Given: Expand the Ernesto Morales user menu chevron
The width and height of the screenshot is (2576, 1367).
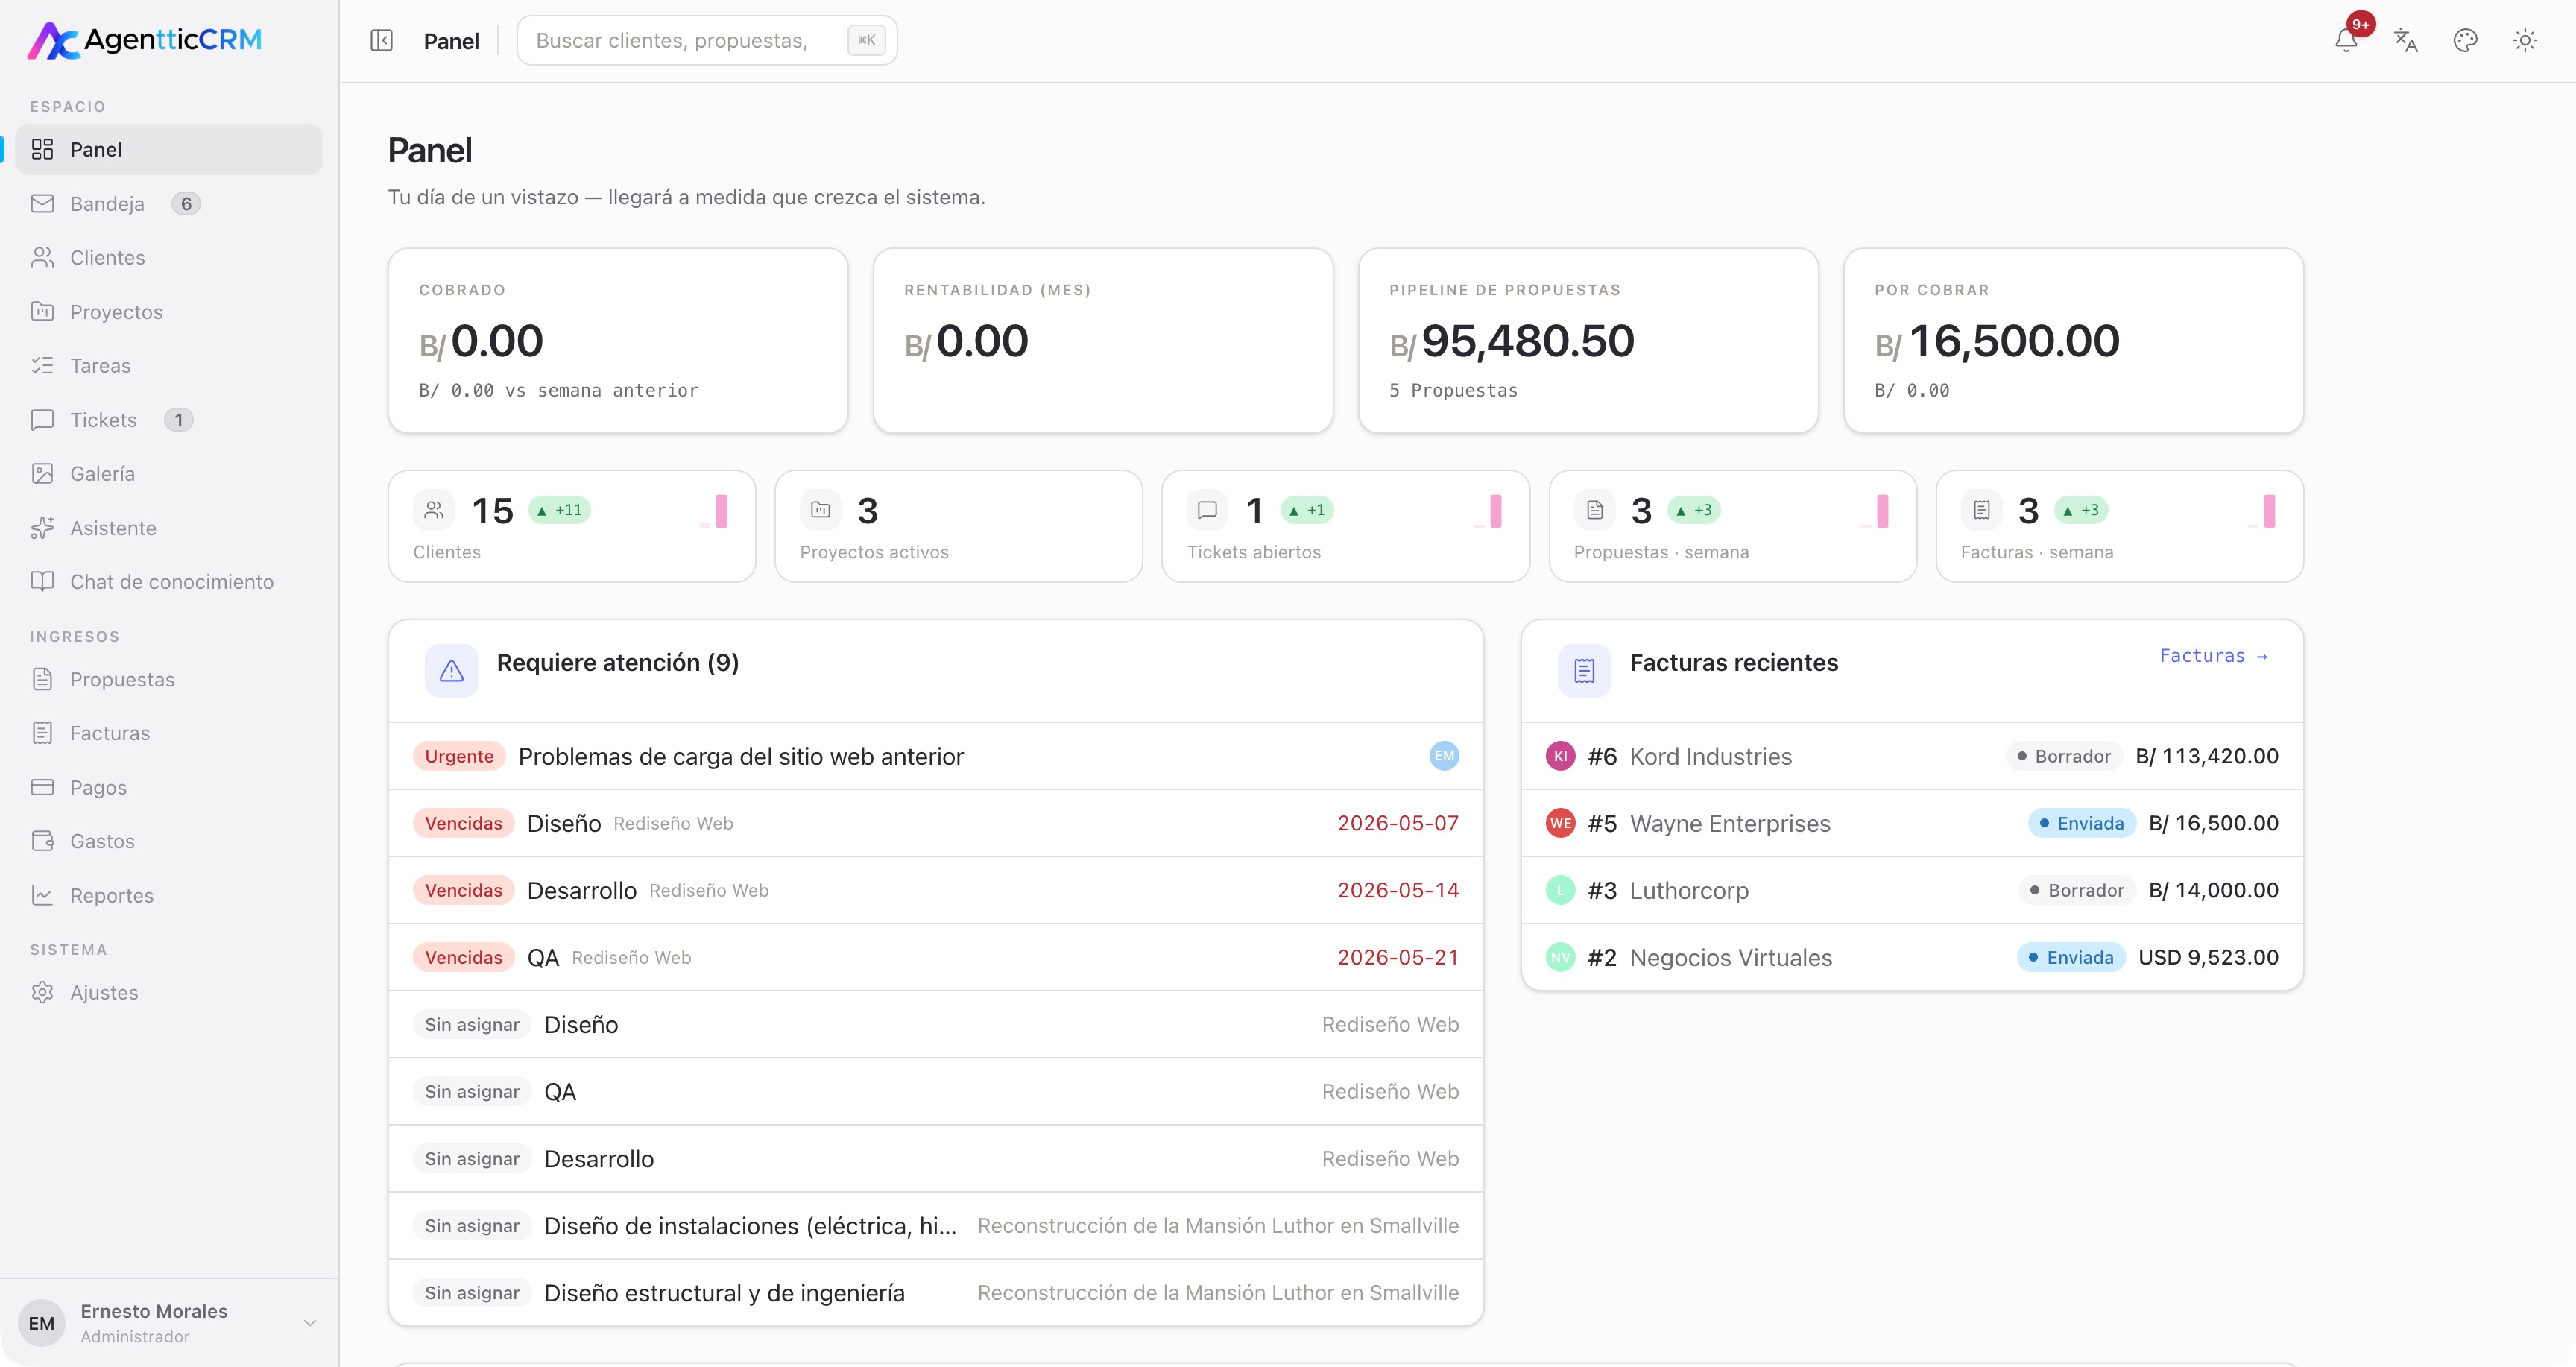Looking at the screenshot, I should tap(310, 1322).
